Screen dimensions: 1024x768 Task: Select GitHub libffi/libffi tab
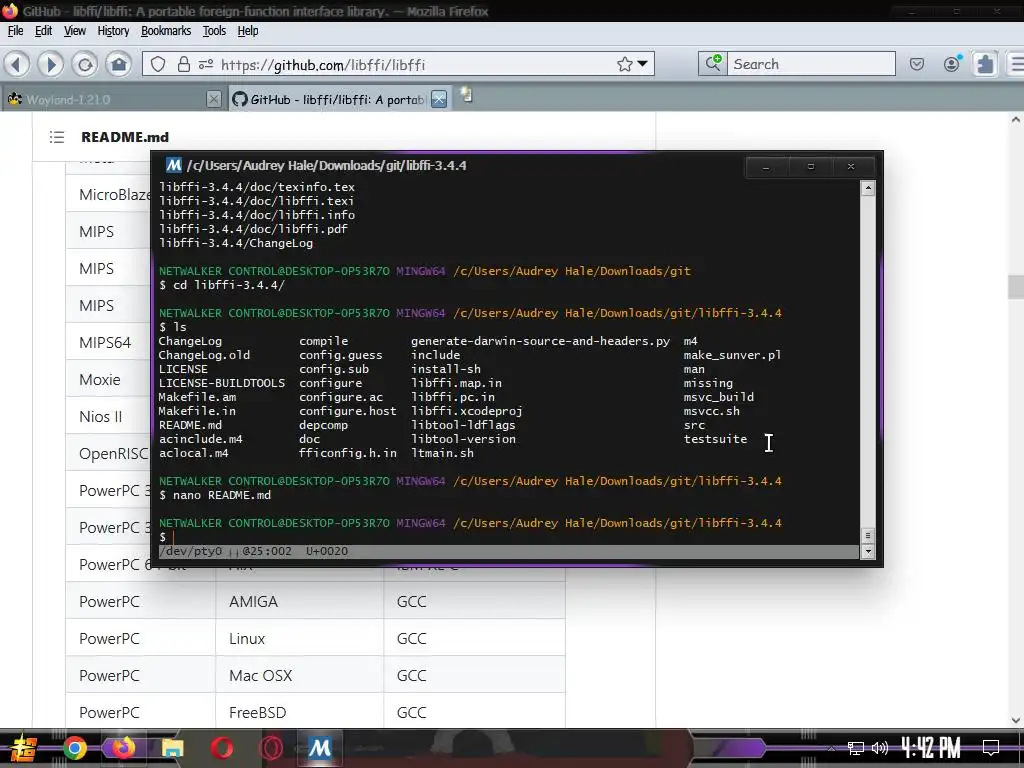(x=328, y=99)
